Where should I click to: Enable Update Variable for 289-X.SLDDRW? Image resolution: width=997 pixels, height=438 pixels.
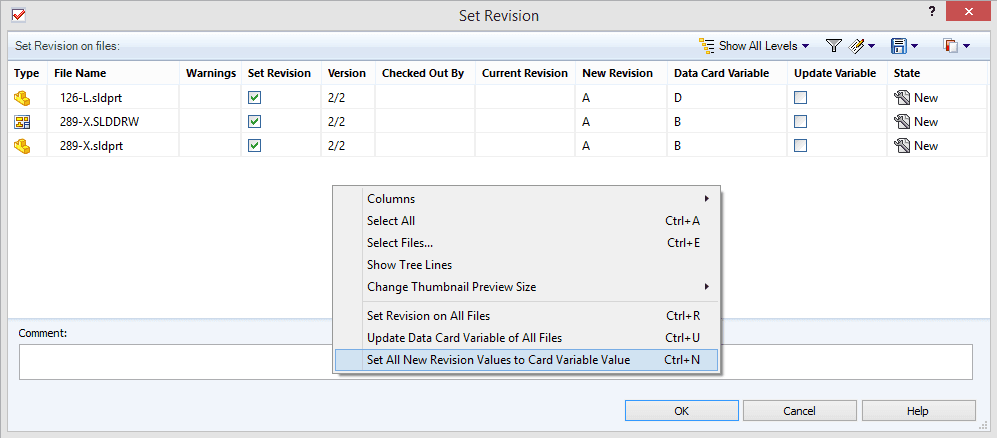800,122
